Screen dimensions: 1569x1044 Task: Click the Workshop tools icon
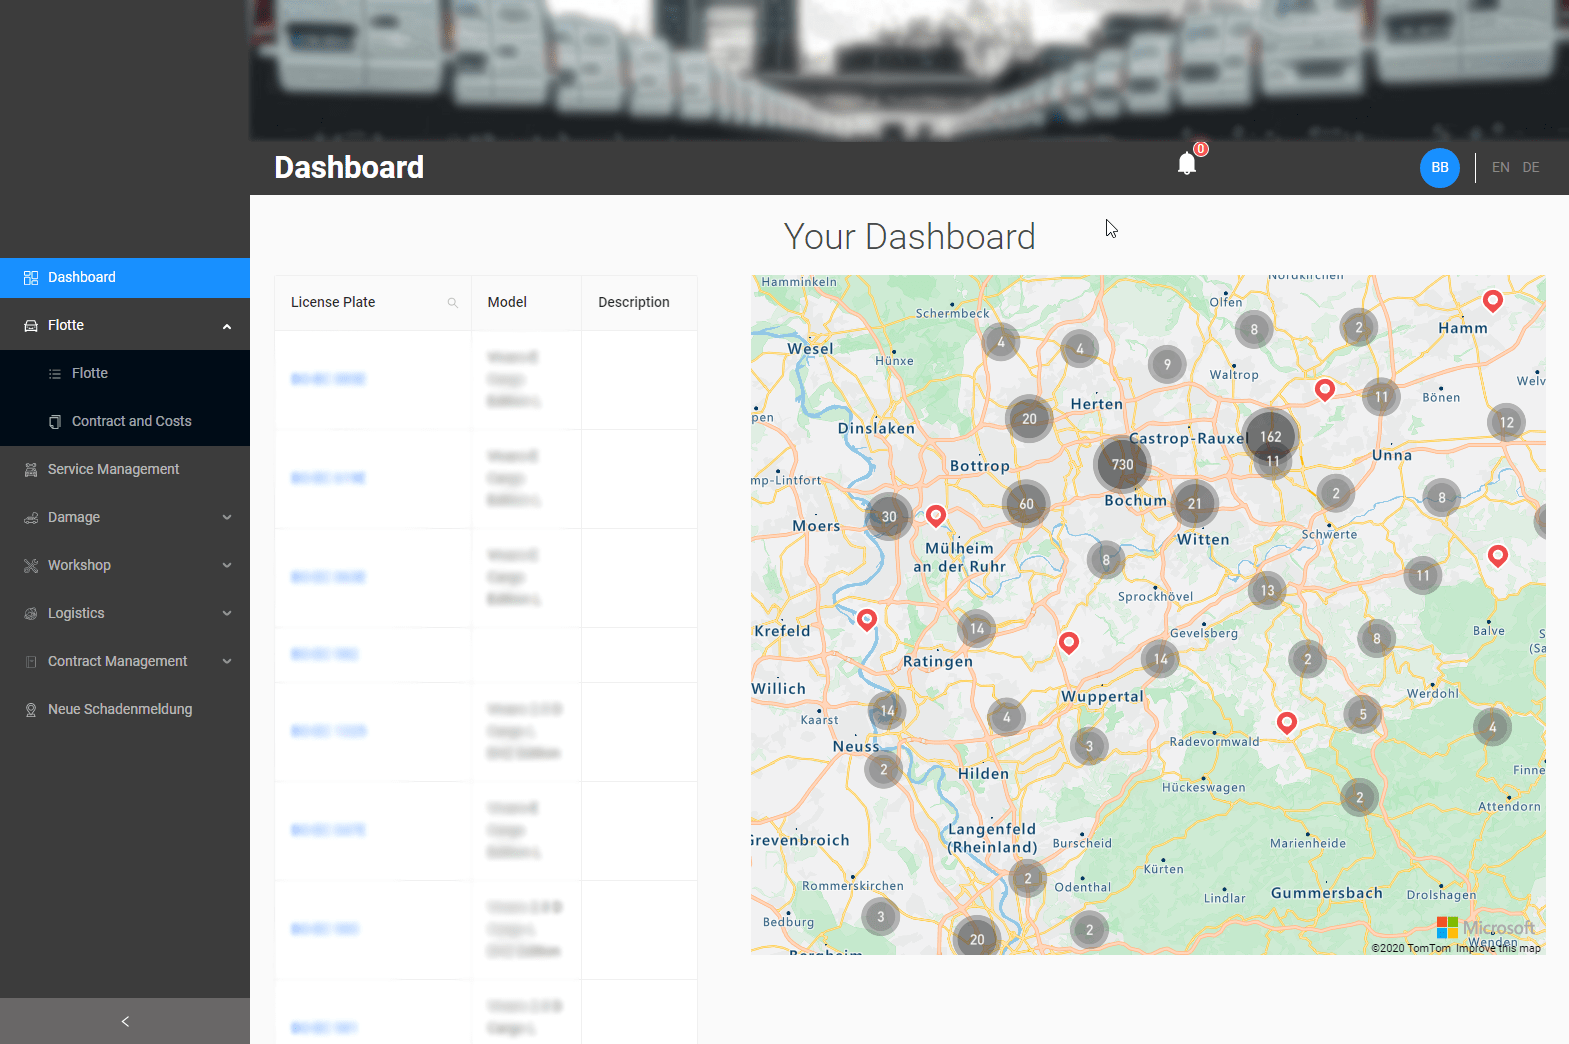[x=31, y=565]
